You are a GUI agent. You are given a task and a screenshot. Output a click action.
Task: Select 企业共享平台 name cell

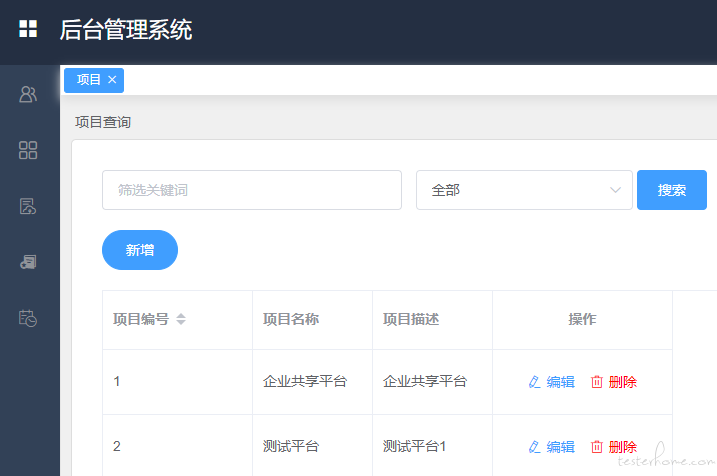pos(312,382)
